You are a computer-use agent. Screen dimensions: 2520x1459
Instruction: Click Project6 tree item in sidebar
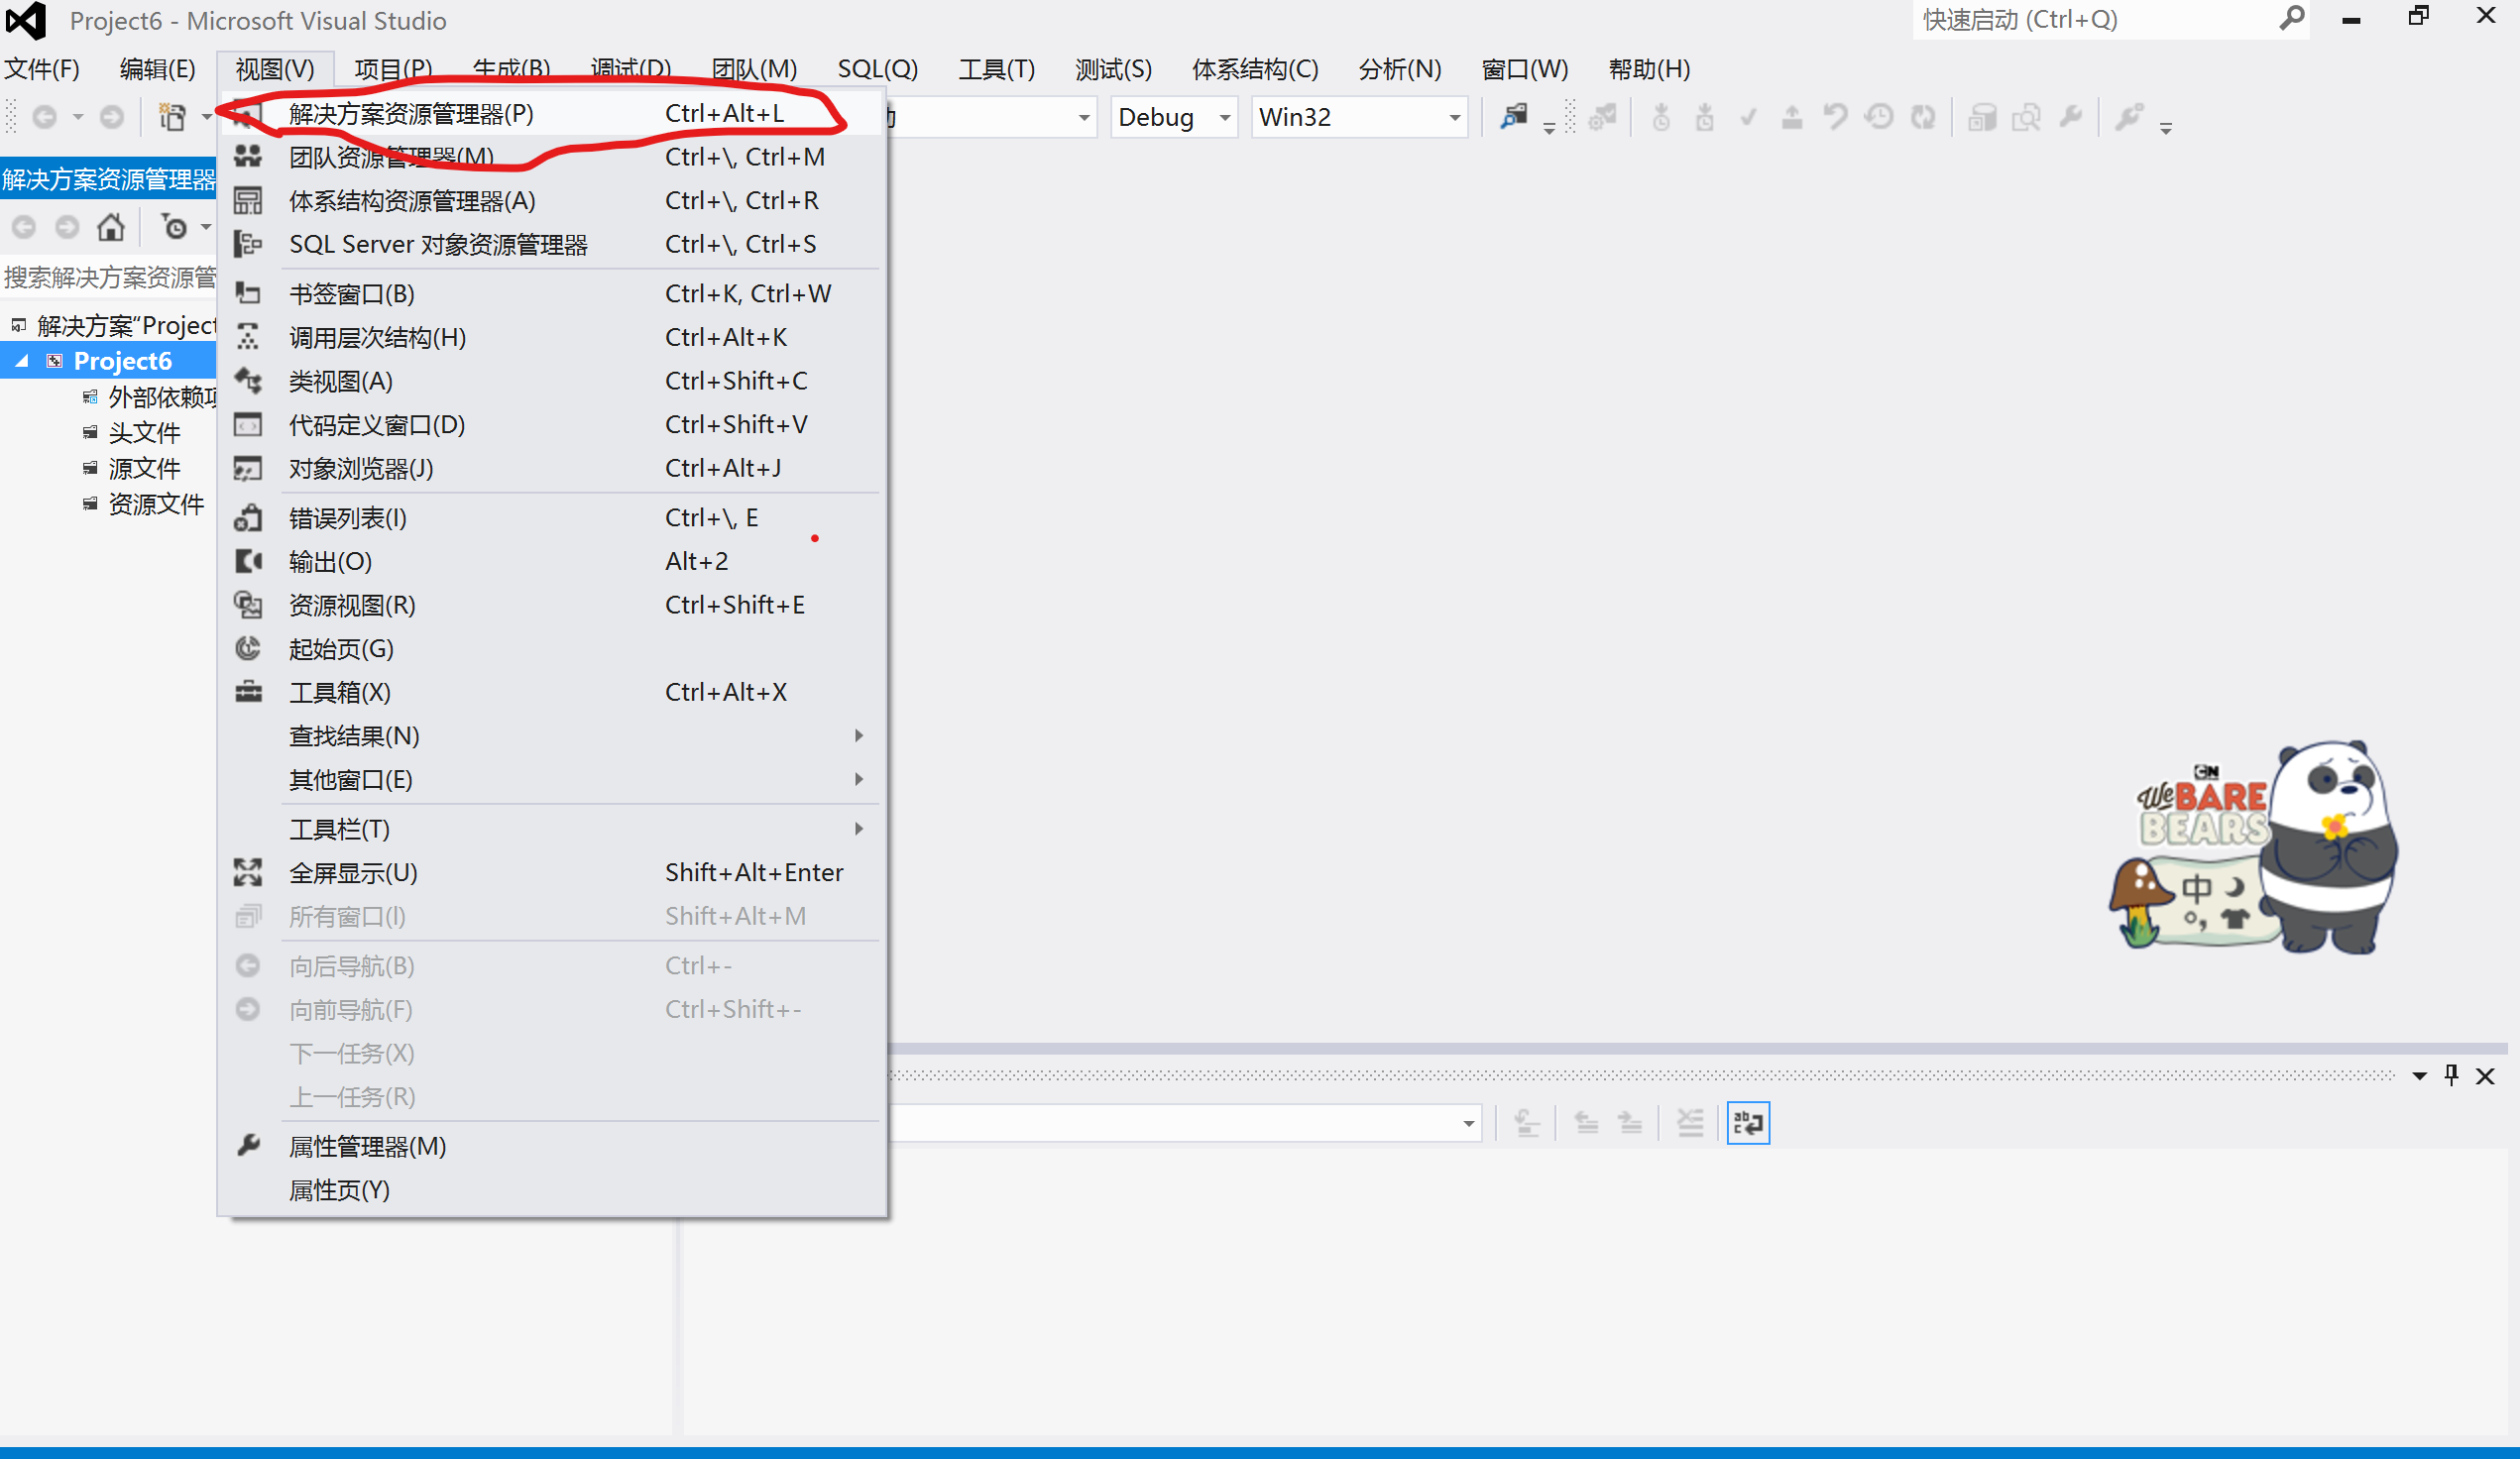click(123, 360)
